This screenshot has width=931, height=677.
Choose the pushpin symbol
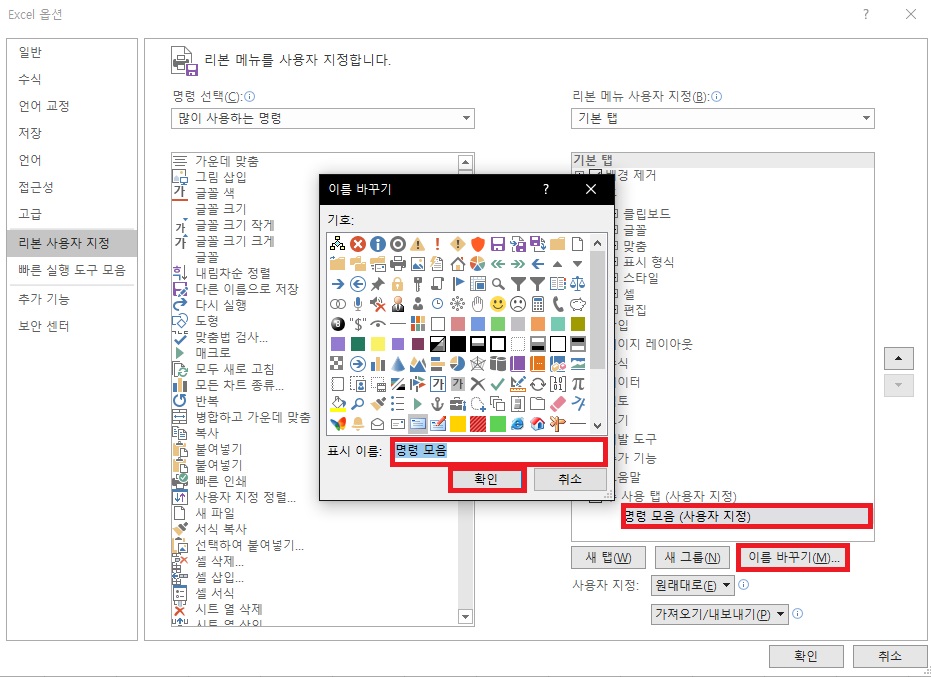point(378,284)
